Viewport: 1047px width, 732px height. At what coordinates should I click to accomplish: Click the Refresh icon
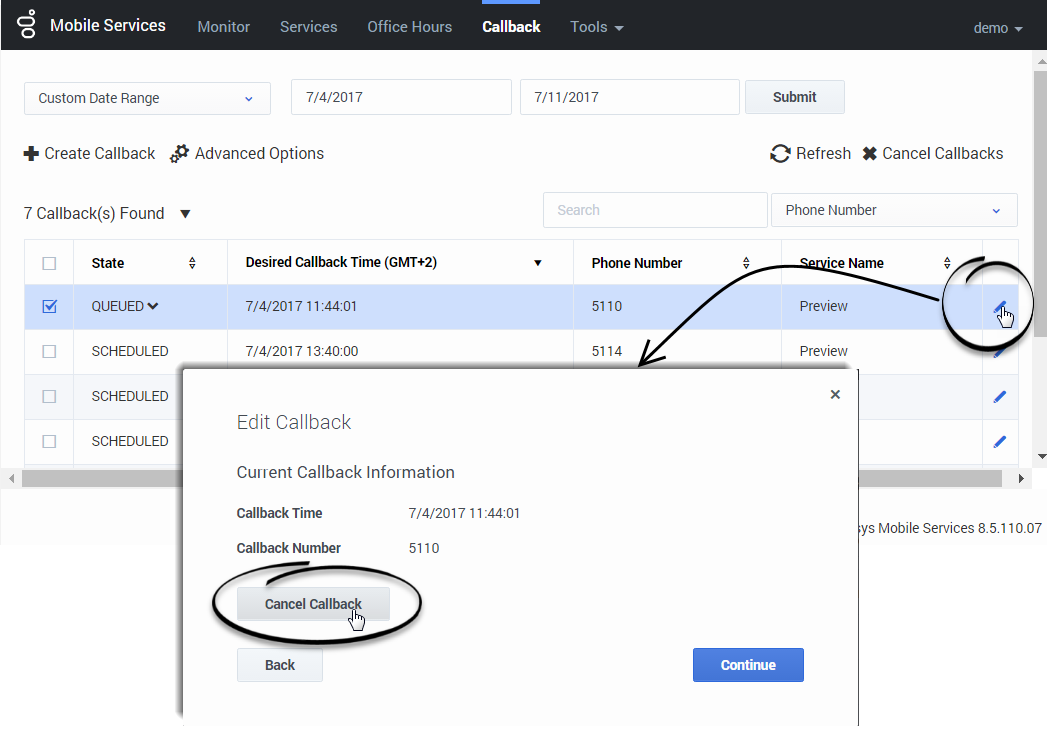coord(780,154)
